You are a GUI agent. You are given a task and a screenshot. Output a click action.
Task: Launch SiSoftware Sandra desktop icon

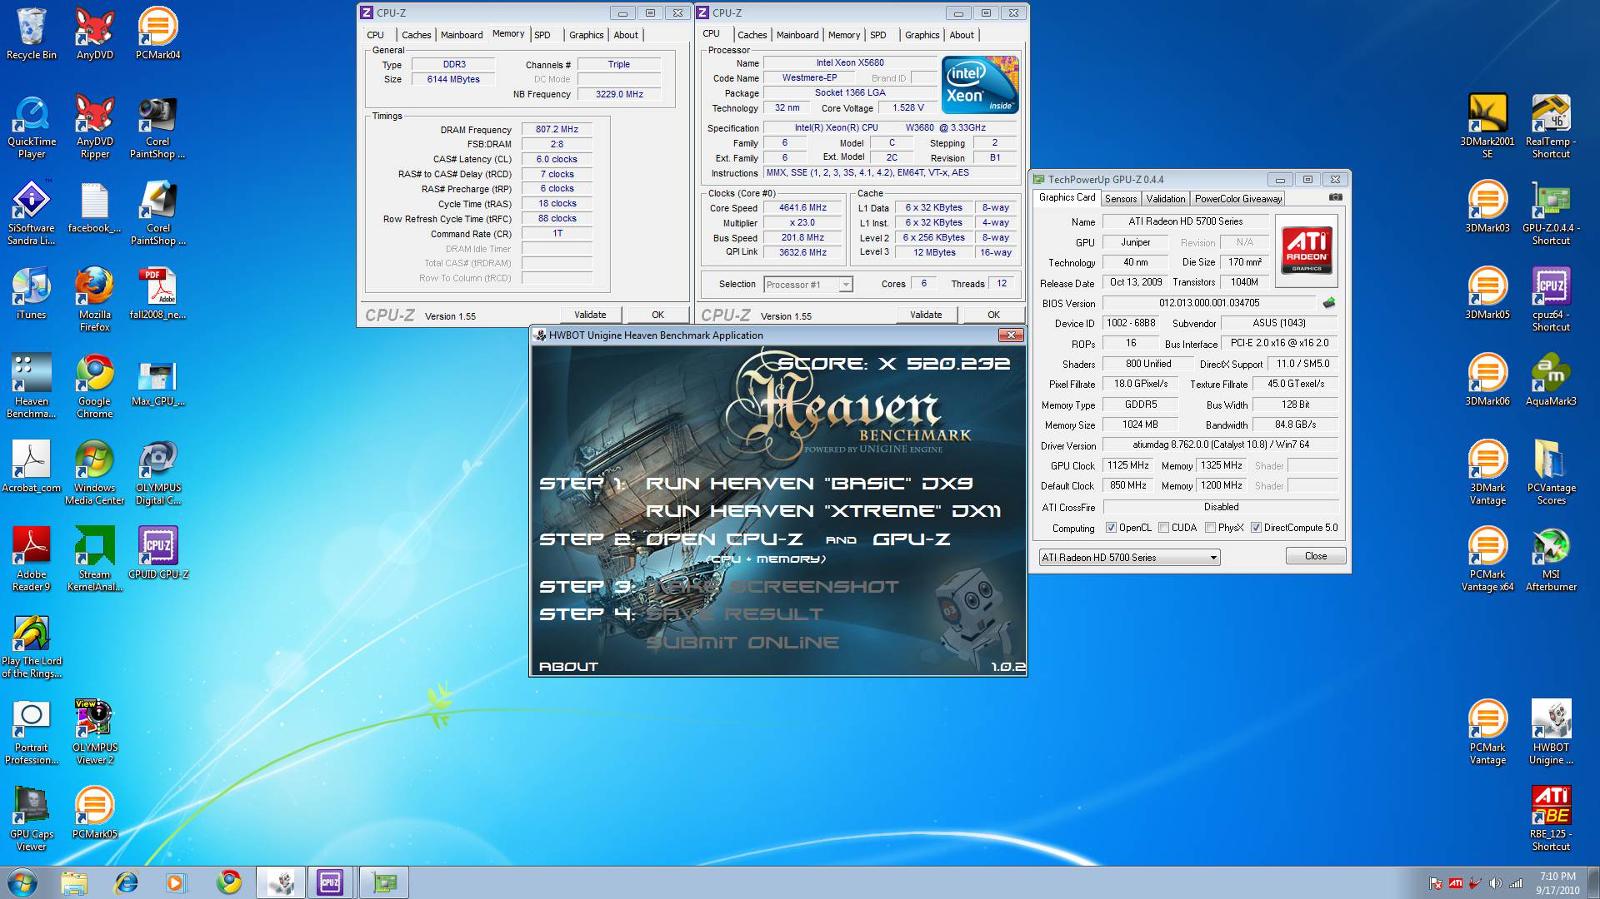(31, 212)
